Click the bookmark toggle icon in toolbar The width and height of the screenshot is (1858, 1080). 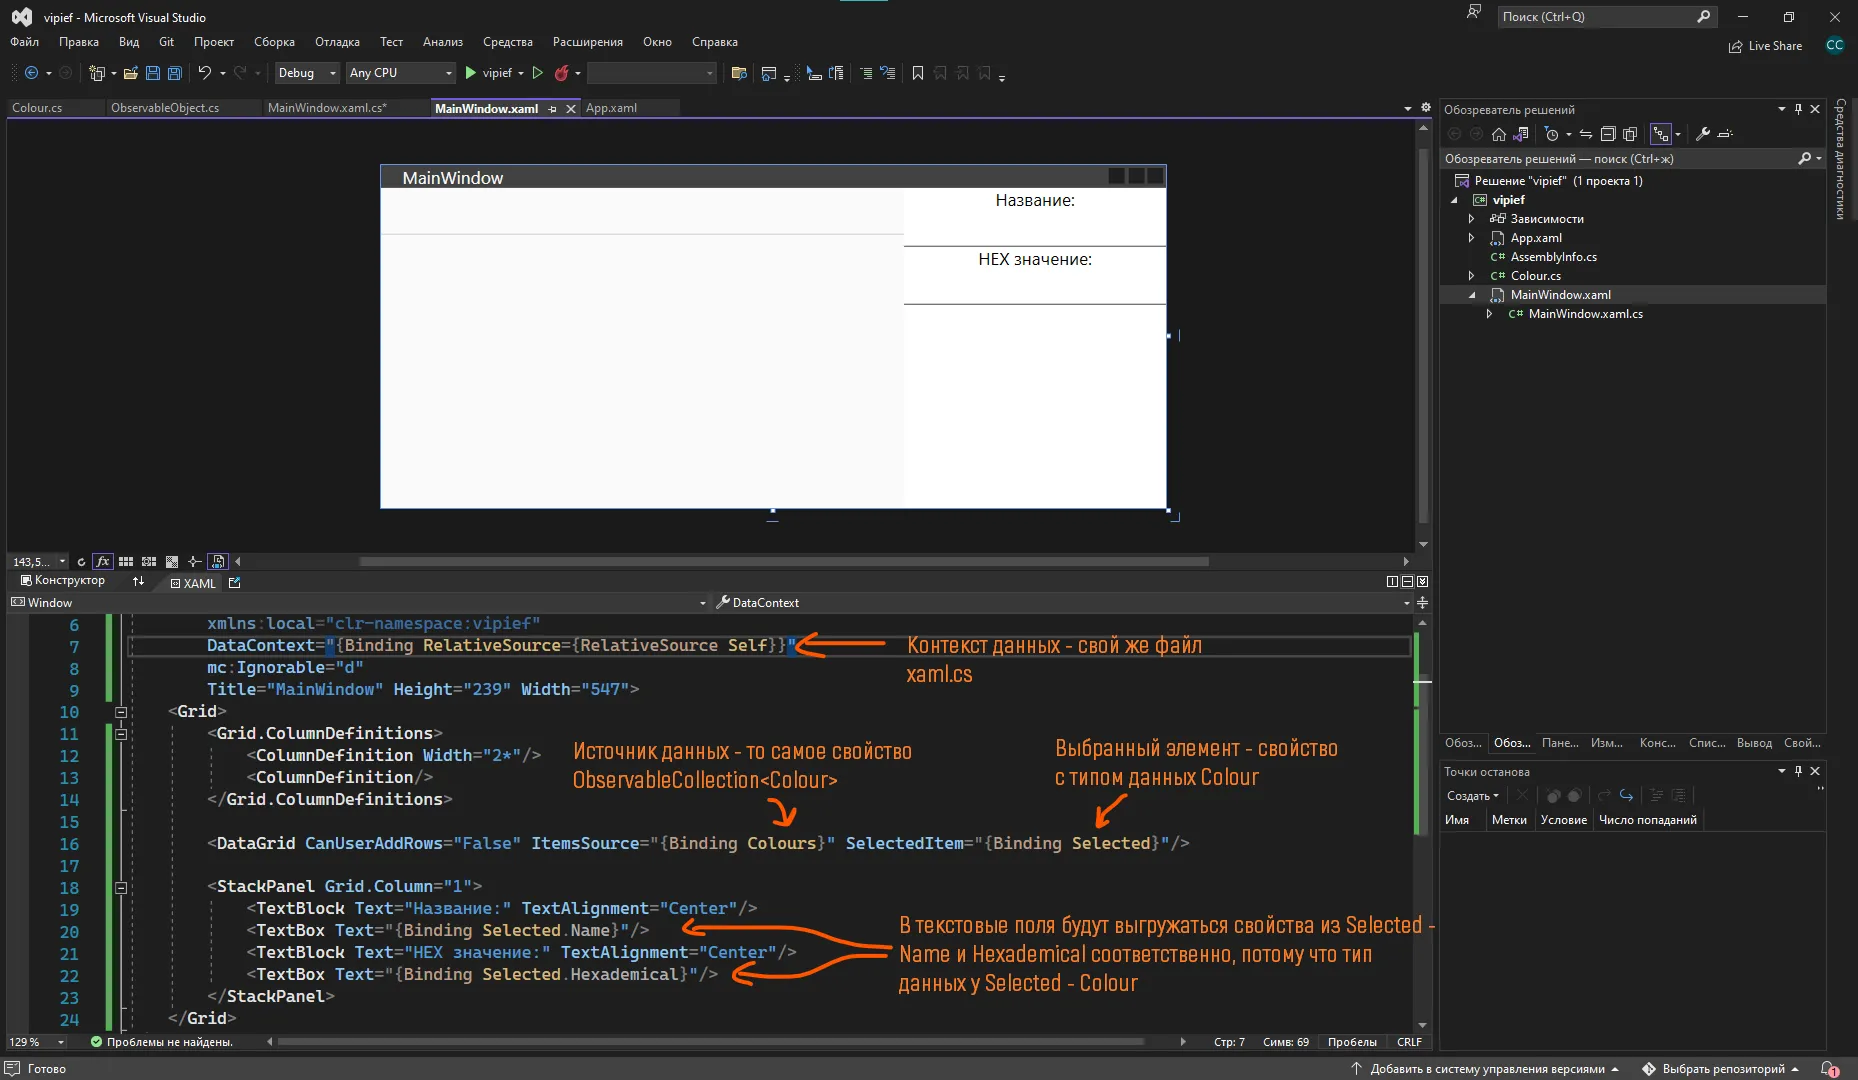coord(918,73)
